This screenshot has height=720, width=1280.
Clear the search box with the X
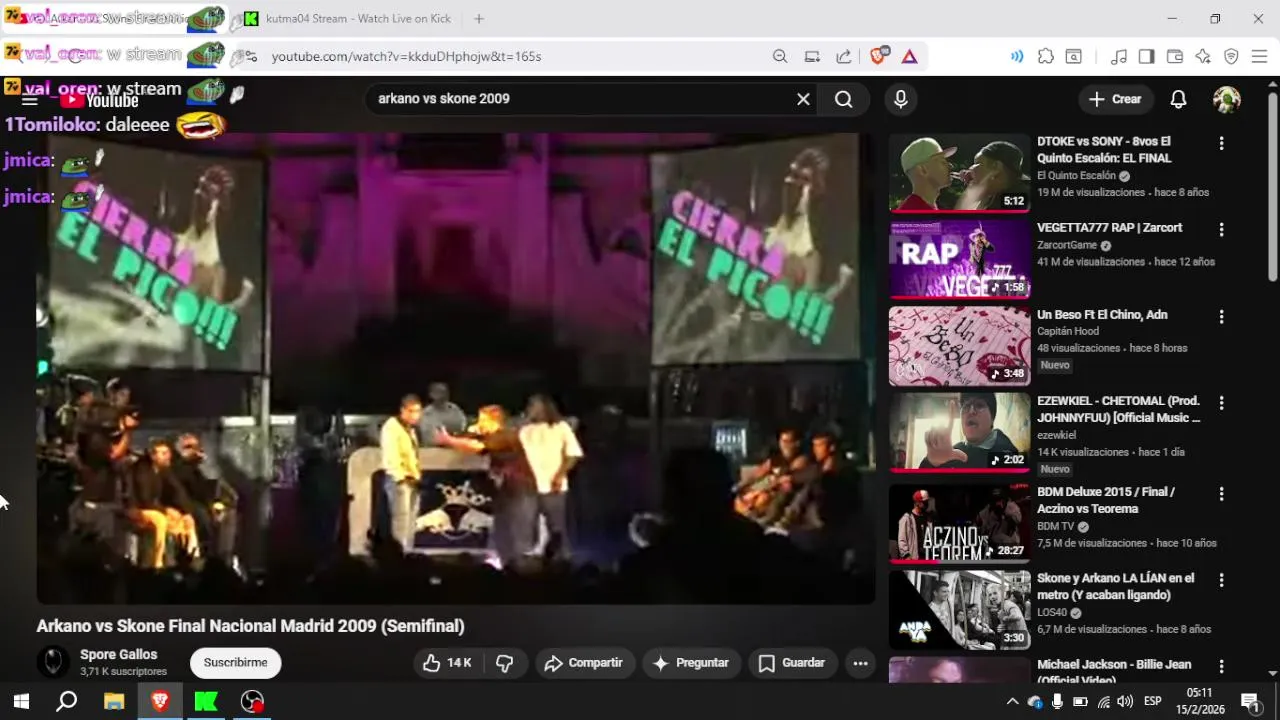click(803, 99)
